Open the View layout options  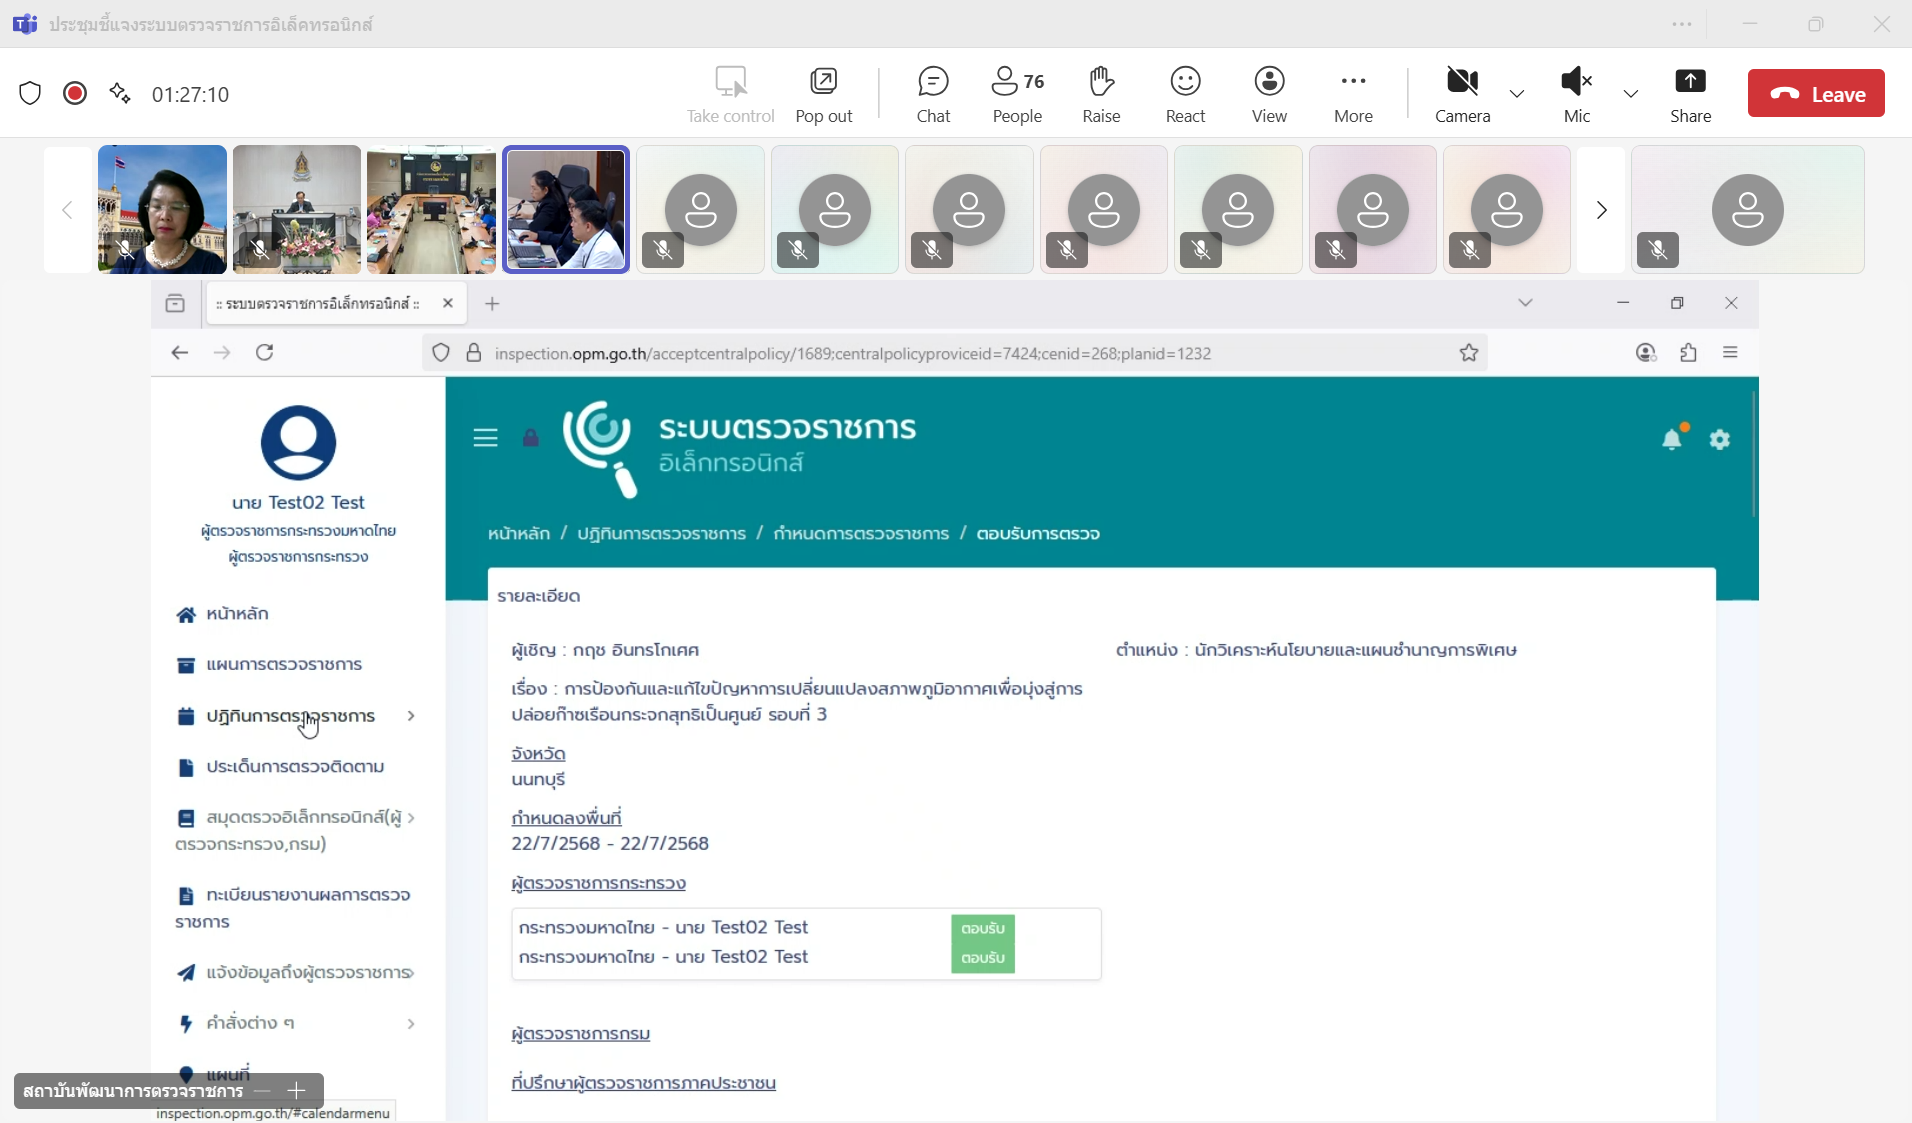point(1269,94)
